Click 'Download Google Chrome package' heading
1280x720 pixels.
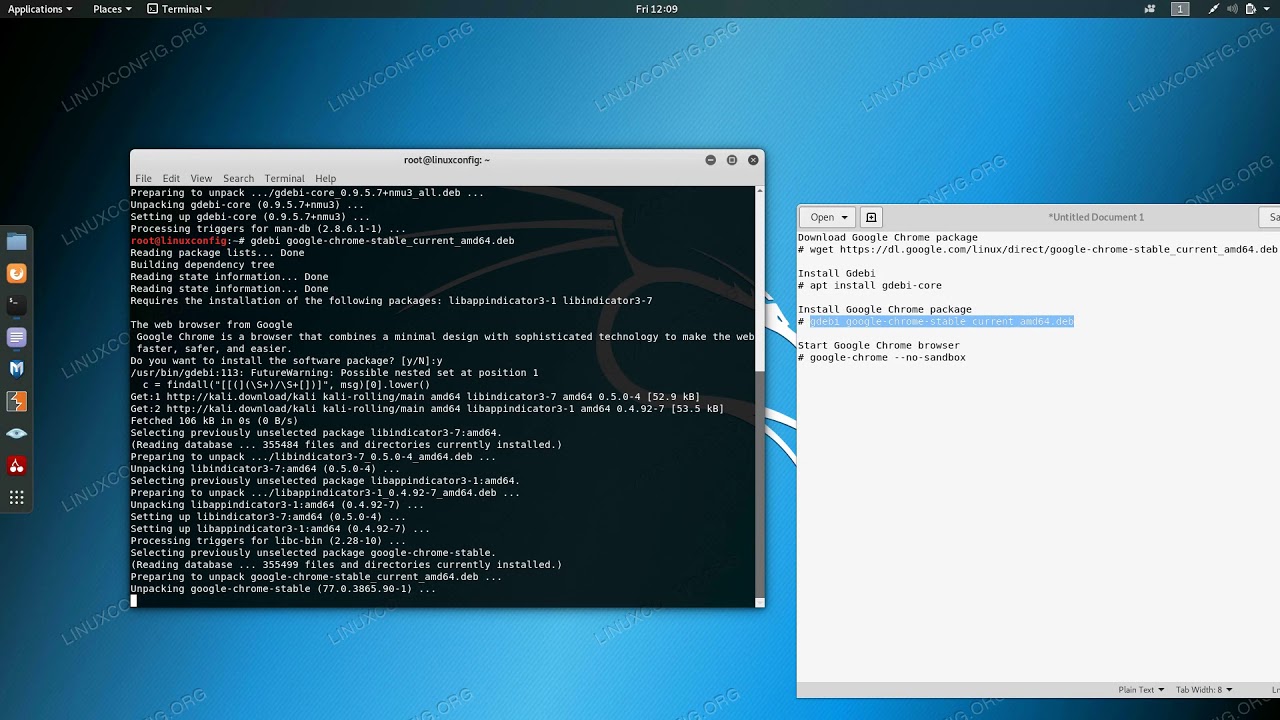[888, 238]
